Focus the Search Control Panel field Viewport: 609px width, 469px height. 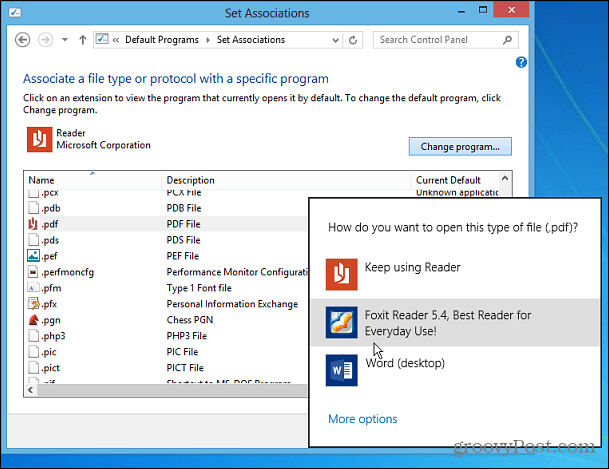[445, 40]
